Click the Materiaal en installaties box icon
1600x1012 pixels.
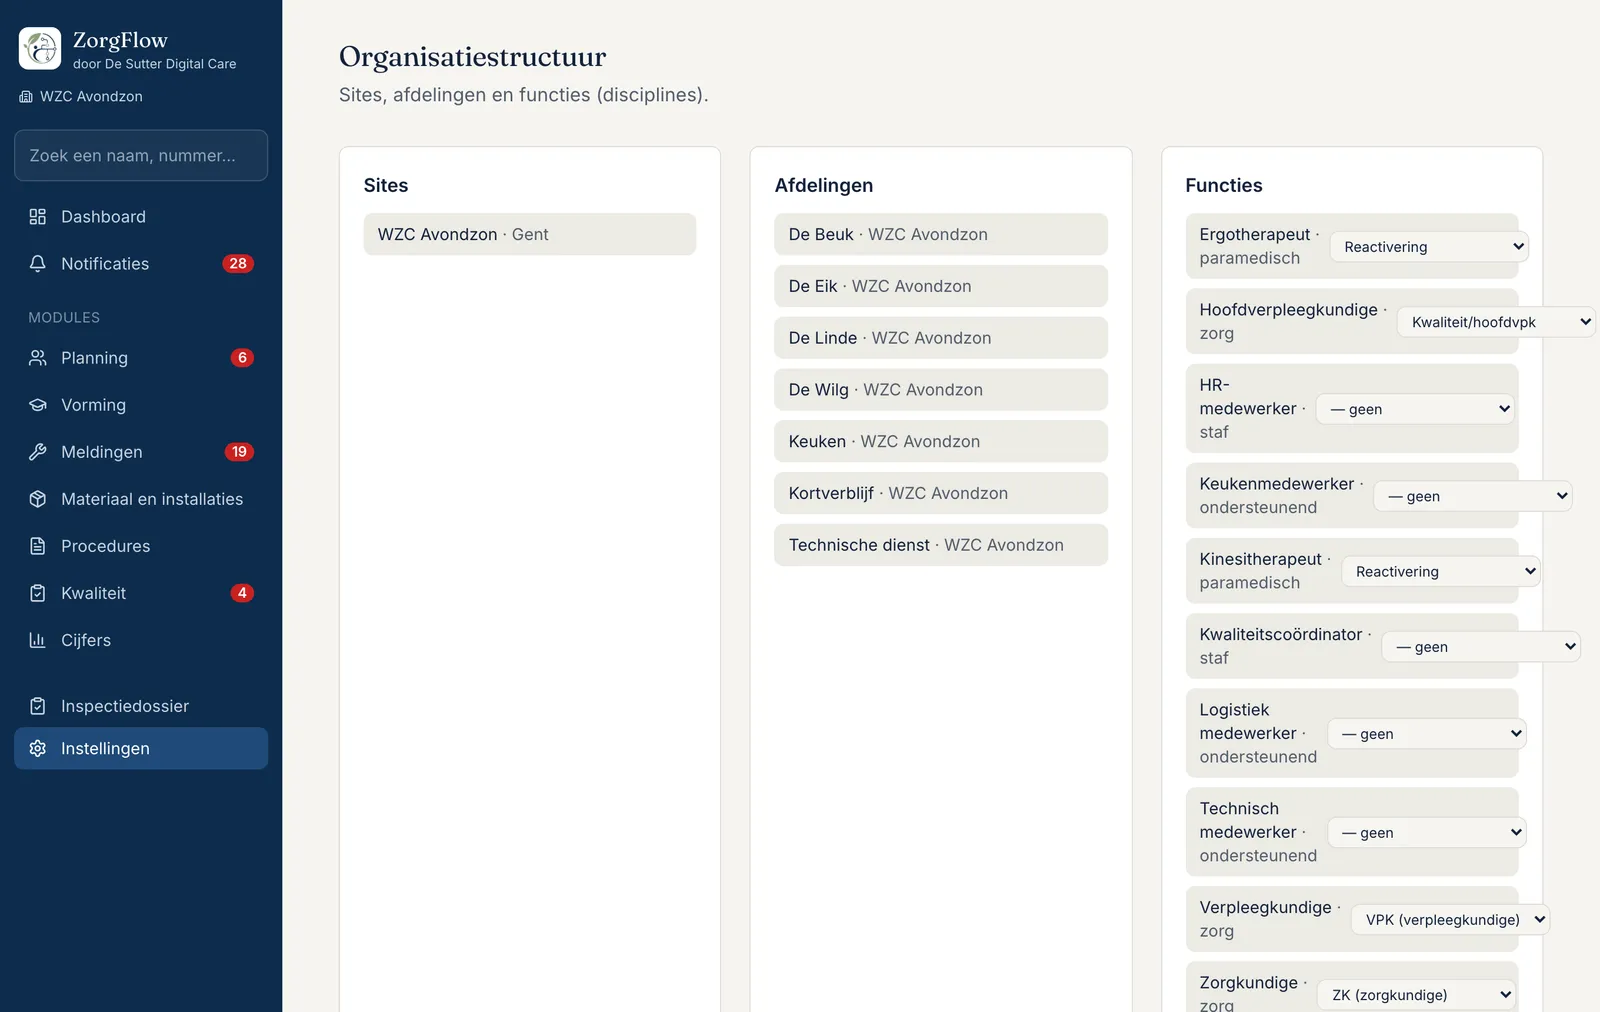pos(38,499)
